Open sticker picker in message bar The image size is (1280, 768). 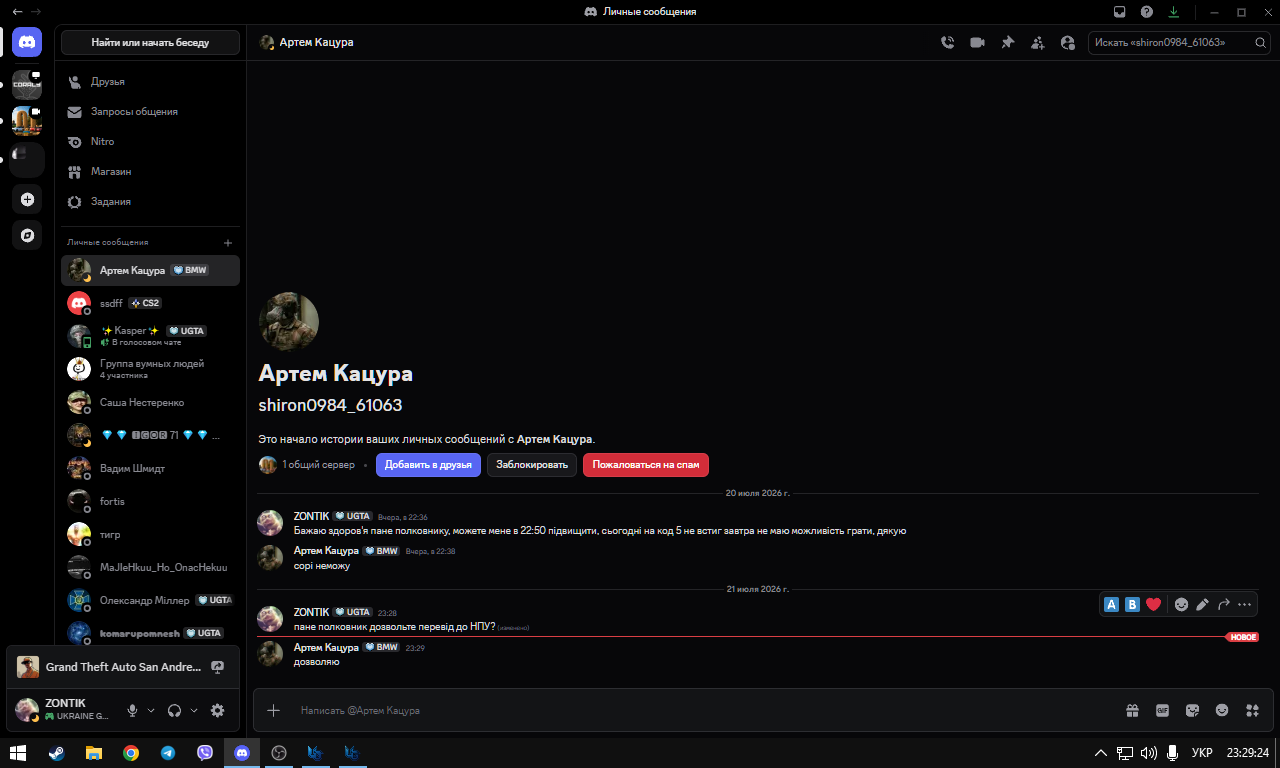click(x=1192, y=710)
